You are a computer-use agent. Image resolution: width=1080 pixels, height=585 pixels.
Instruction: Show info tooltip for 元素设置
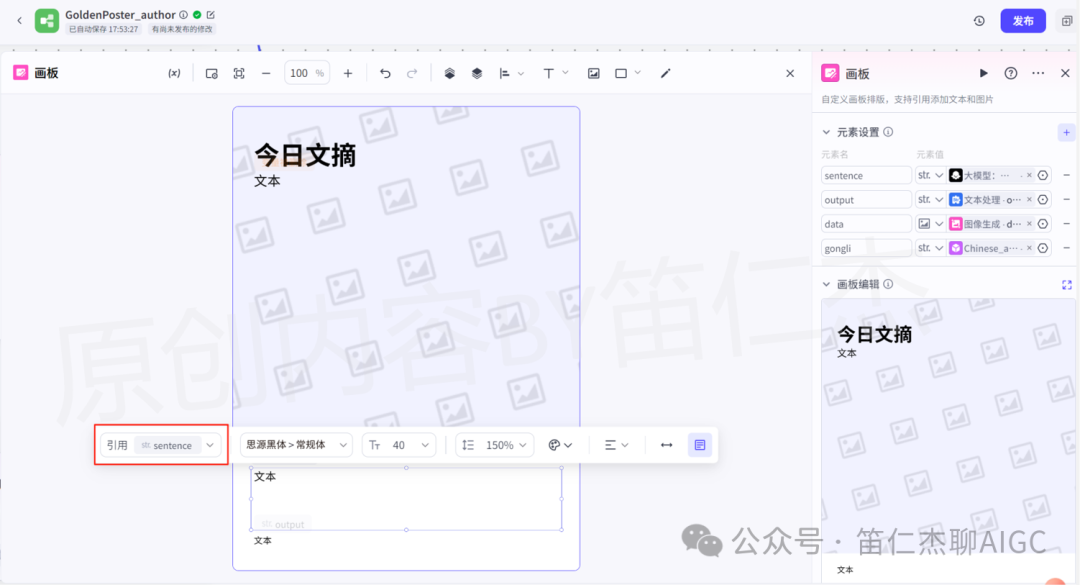pyautogui.click(x=888, y=132)
